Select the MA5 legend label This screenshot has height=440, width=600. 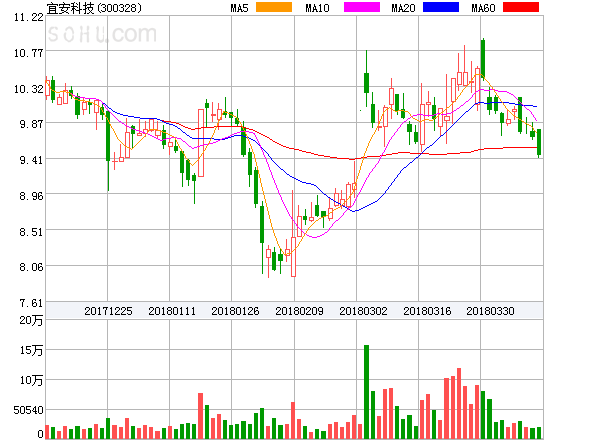(x=239, y=8)
